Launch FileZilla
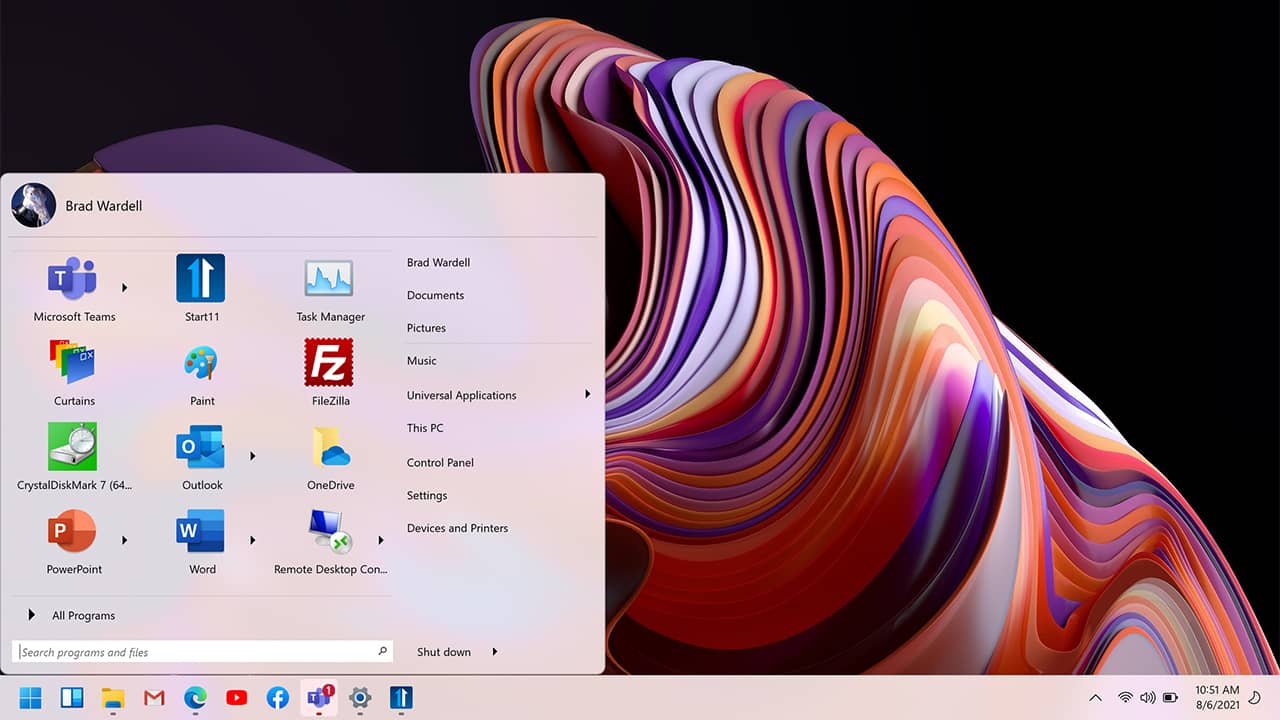Image resolution: width=1280 pixels, height=720 pixels. (x=329, y=372)
